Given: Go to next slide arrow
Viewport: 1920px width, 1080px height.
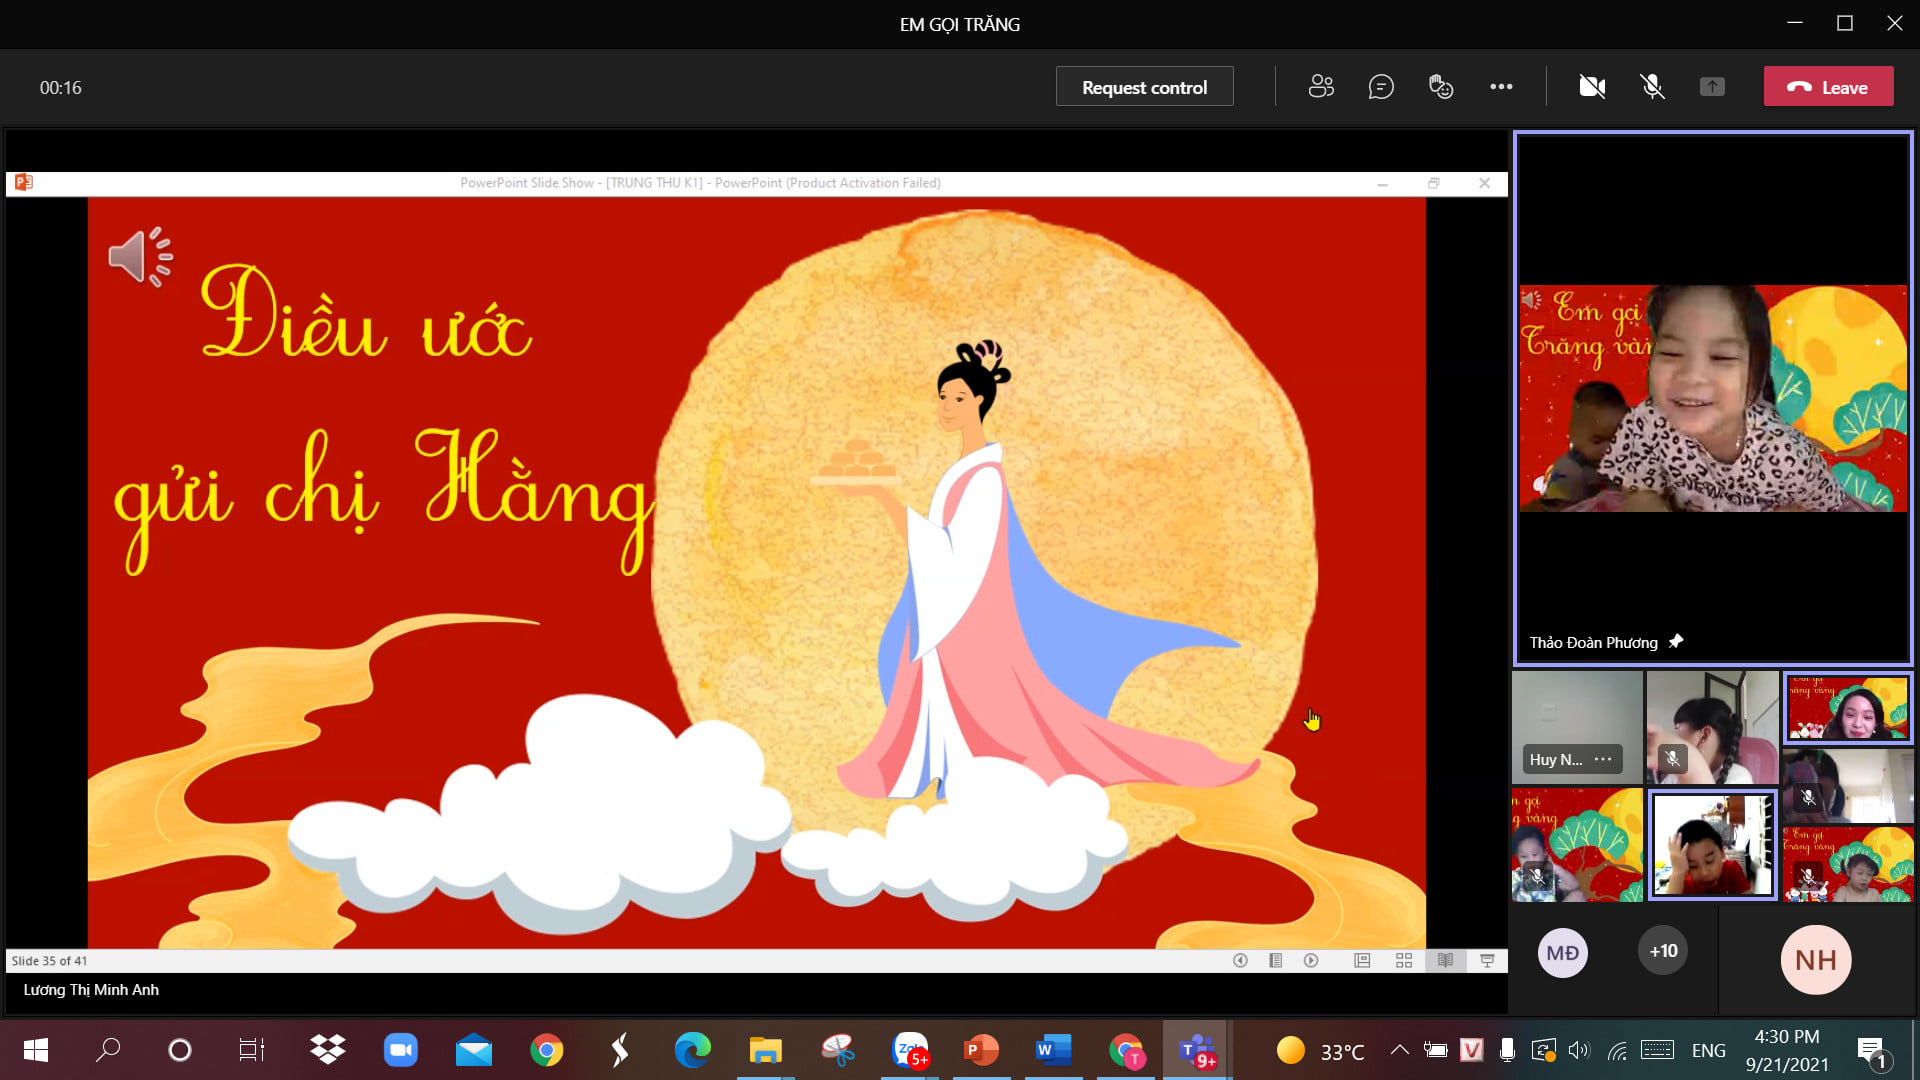Looking at the screenshot, I should [x=1311, y=961].
